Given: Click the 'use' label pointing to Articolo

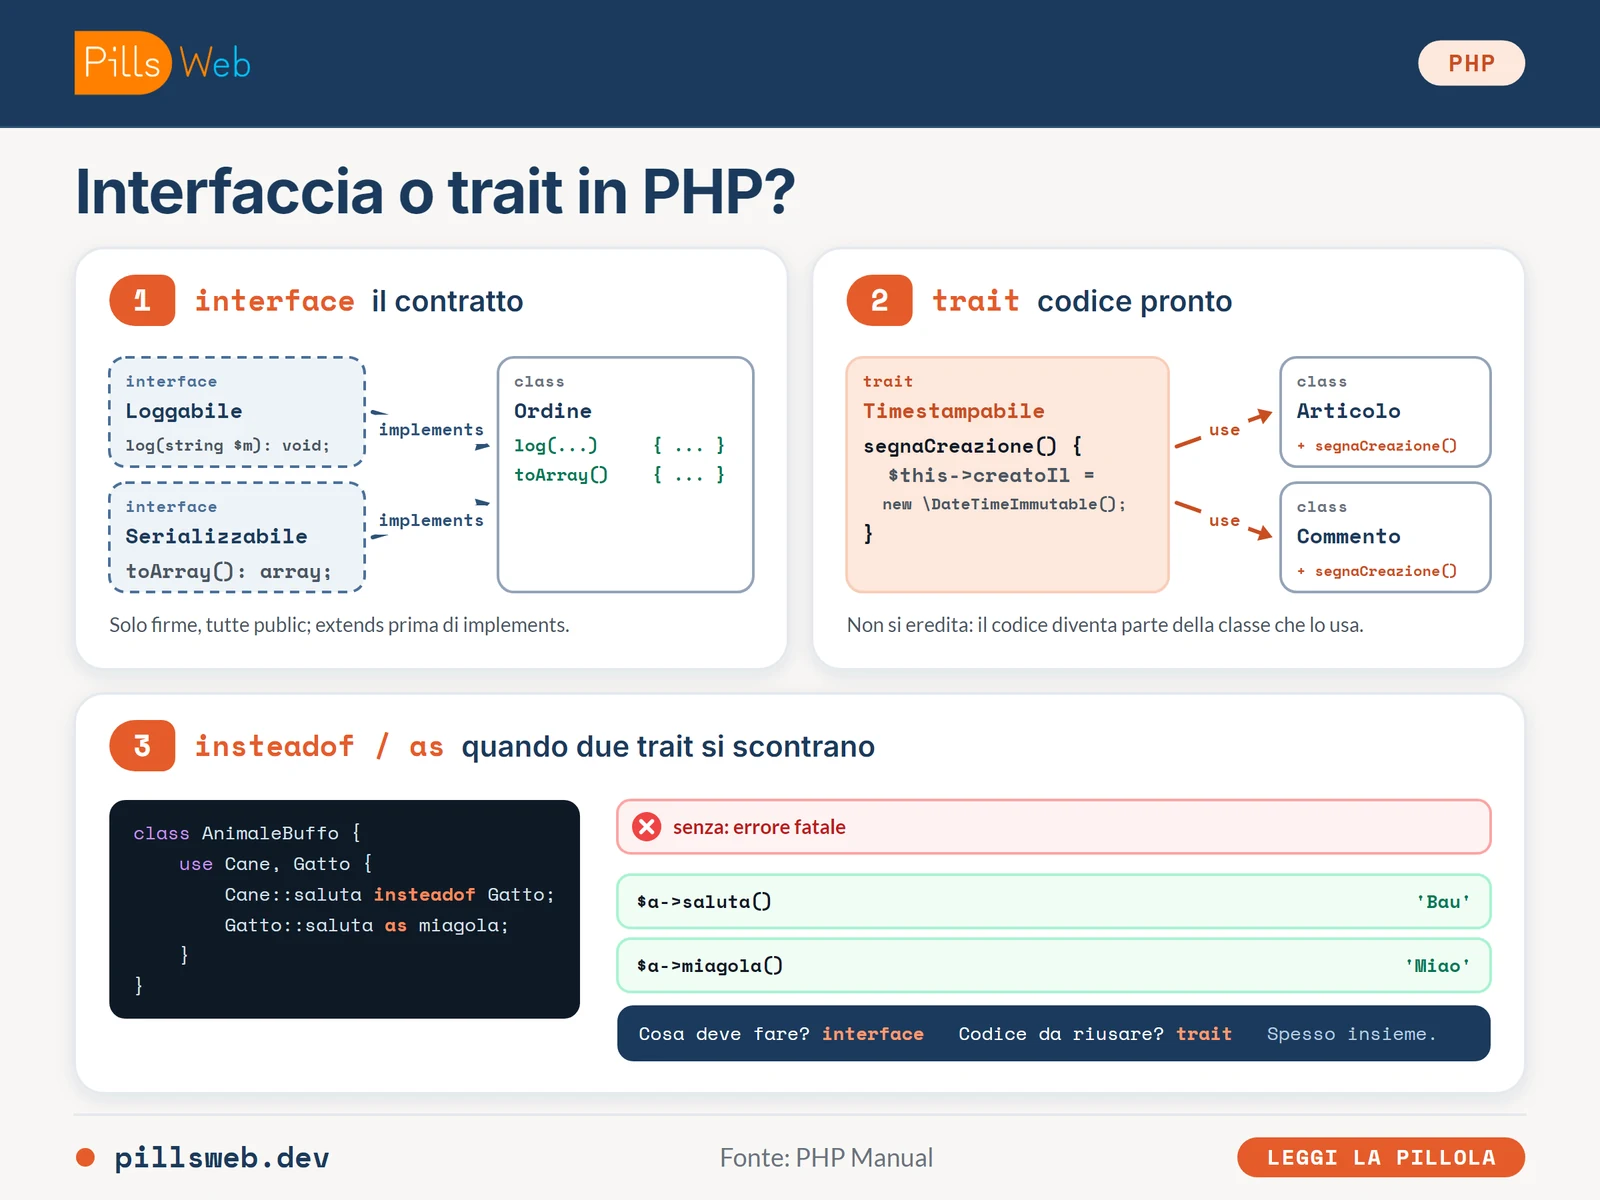Looking at the screenshot, I should pyautogui.click(x=1224, y=429).
